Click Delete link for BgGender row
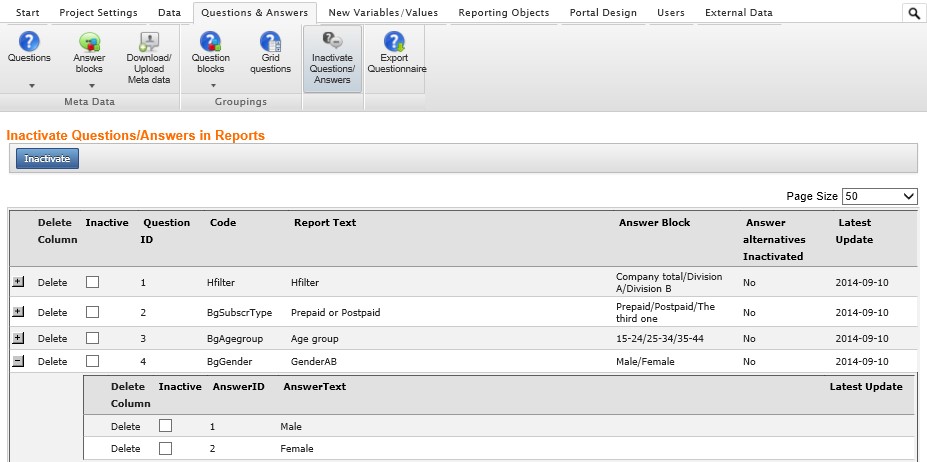The width and height of the screenshot is (927, 462). (53, 361)
